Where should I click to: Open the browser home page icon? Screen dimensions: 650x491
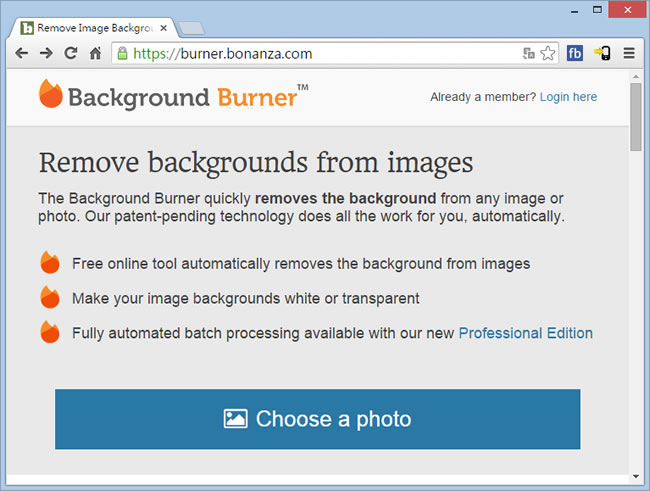click(x=95, y=53)
